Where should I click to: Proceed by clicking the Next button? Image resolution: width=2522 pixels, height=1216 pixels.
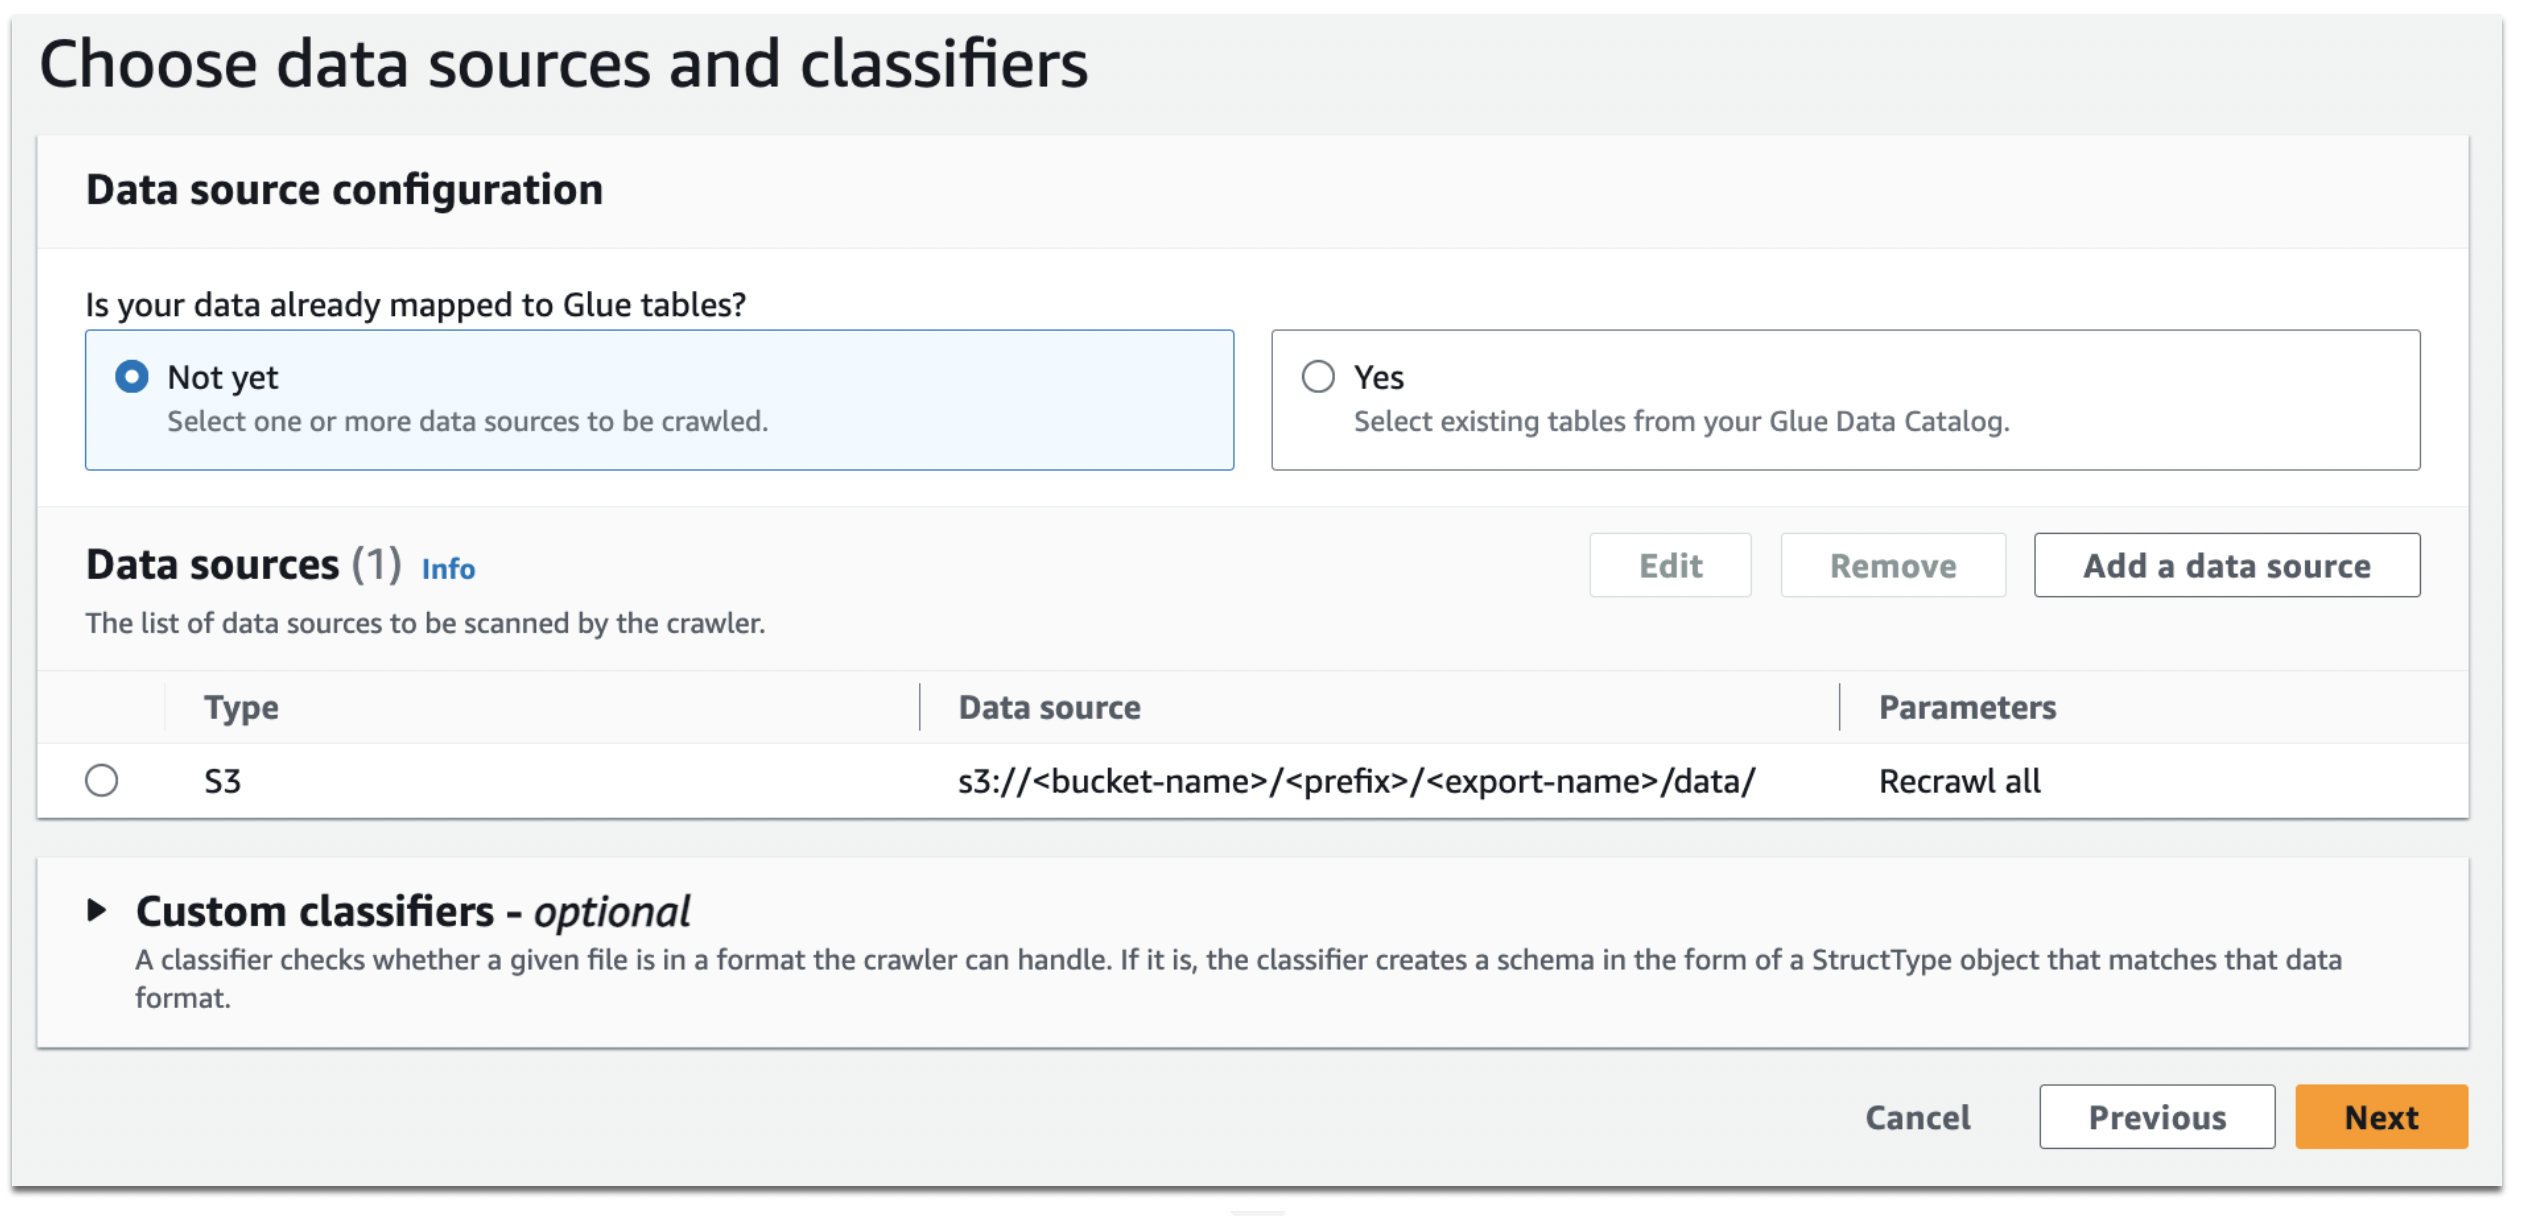(x=2380, y=1117)
